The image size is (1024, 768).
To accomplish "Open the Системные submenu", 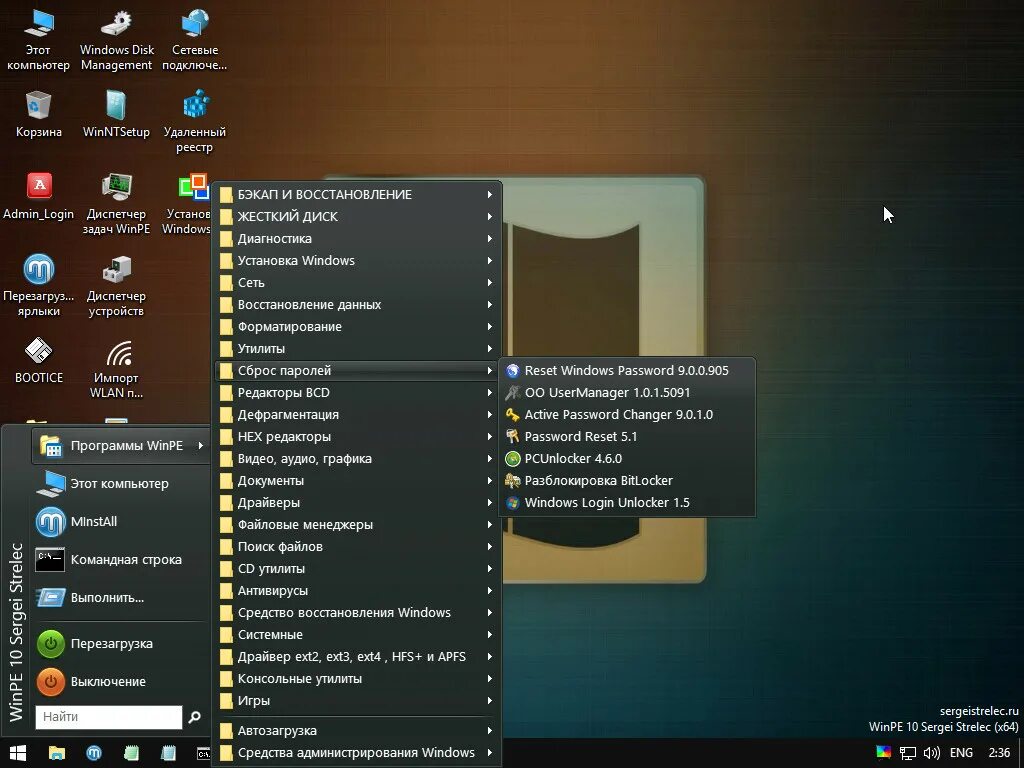I will point(357,635).
